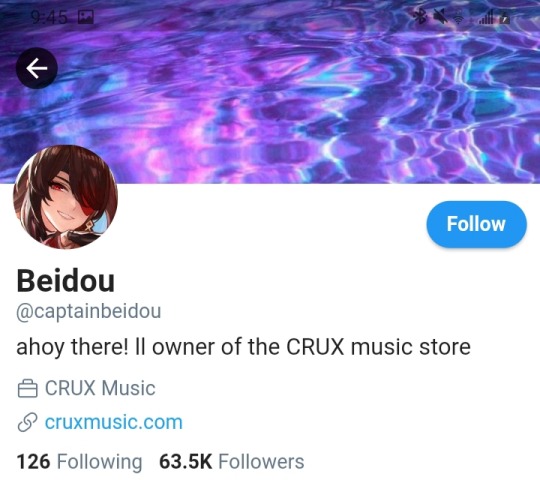540x480 pixels.
Task: Click the CRUX Music category label
Action: pyautogui.click(x=100, y=388)
